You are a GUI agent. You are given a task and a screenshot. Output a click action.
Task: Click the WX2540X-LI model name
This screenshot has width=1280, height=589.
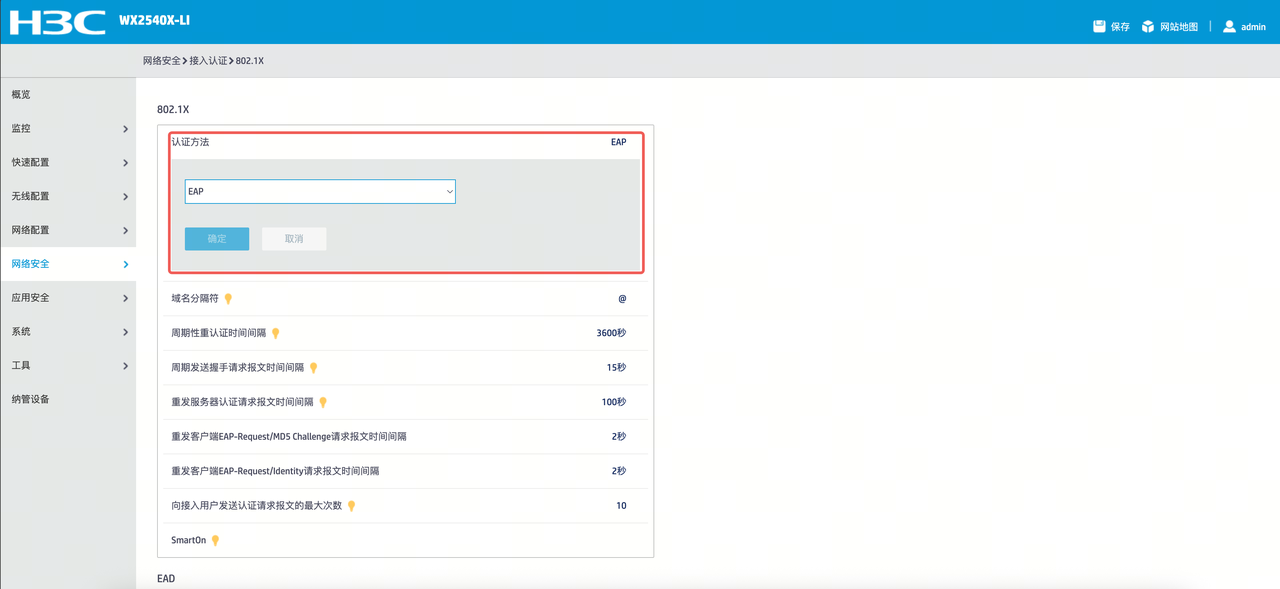pos(154,21)
